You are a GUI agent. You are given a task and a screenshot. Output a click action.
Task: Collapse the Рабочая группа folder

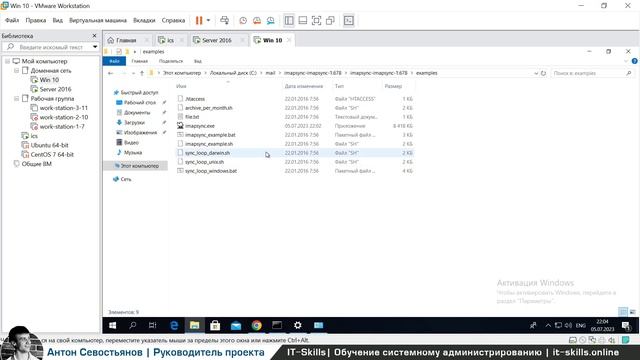pos(16,99)
